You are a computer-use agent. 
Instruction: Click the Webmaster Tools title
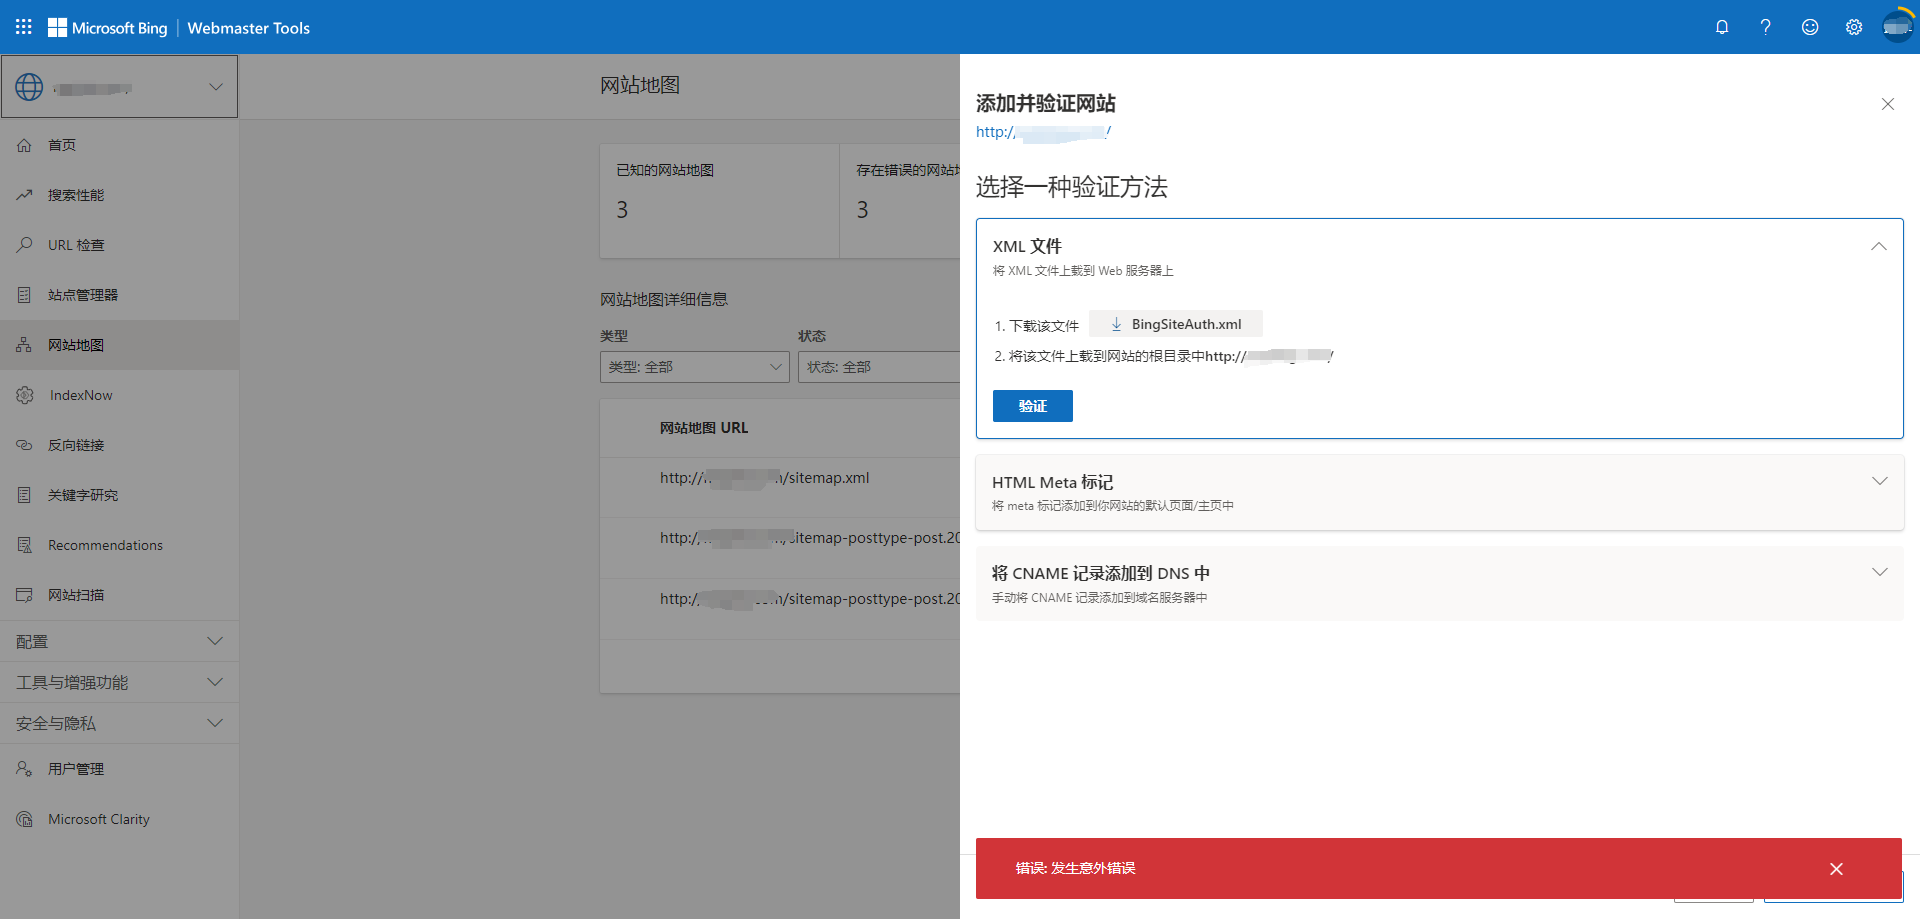coord(248,28)
